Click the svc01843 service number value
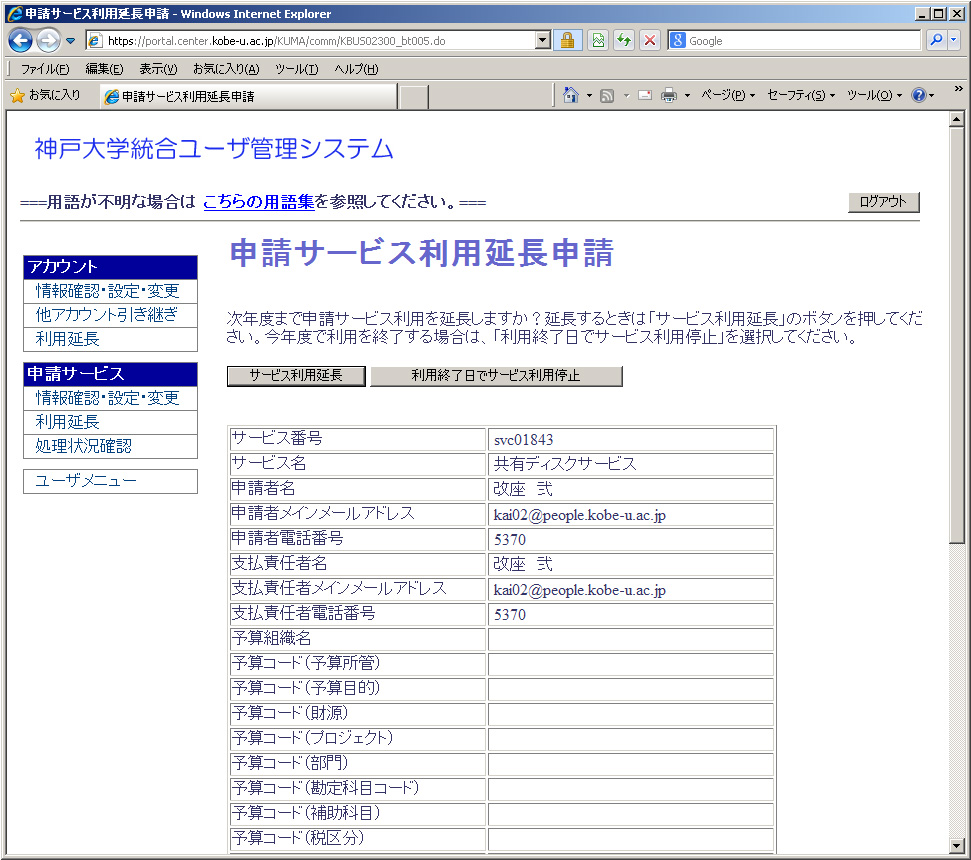 [523, 440]
